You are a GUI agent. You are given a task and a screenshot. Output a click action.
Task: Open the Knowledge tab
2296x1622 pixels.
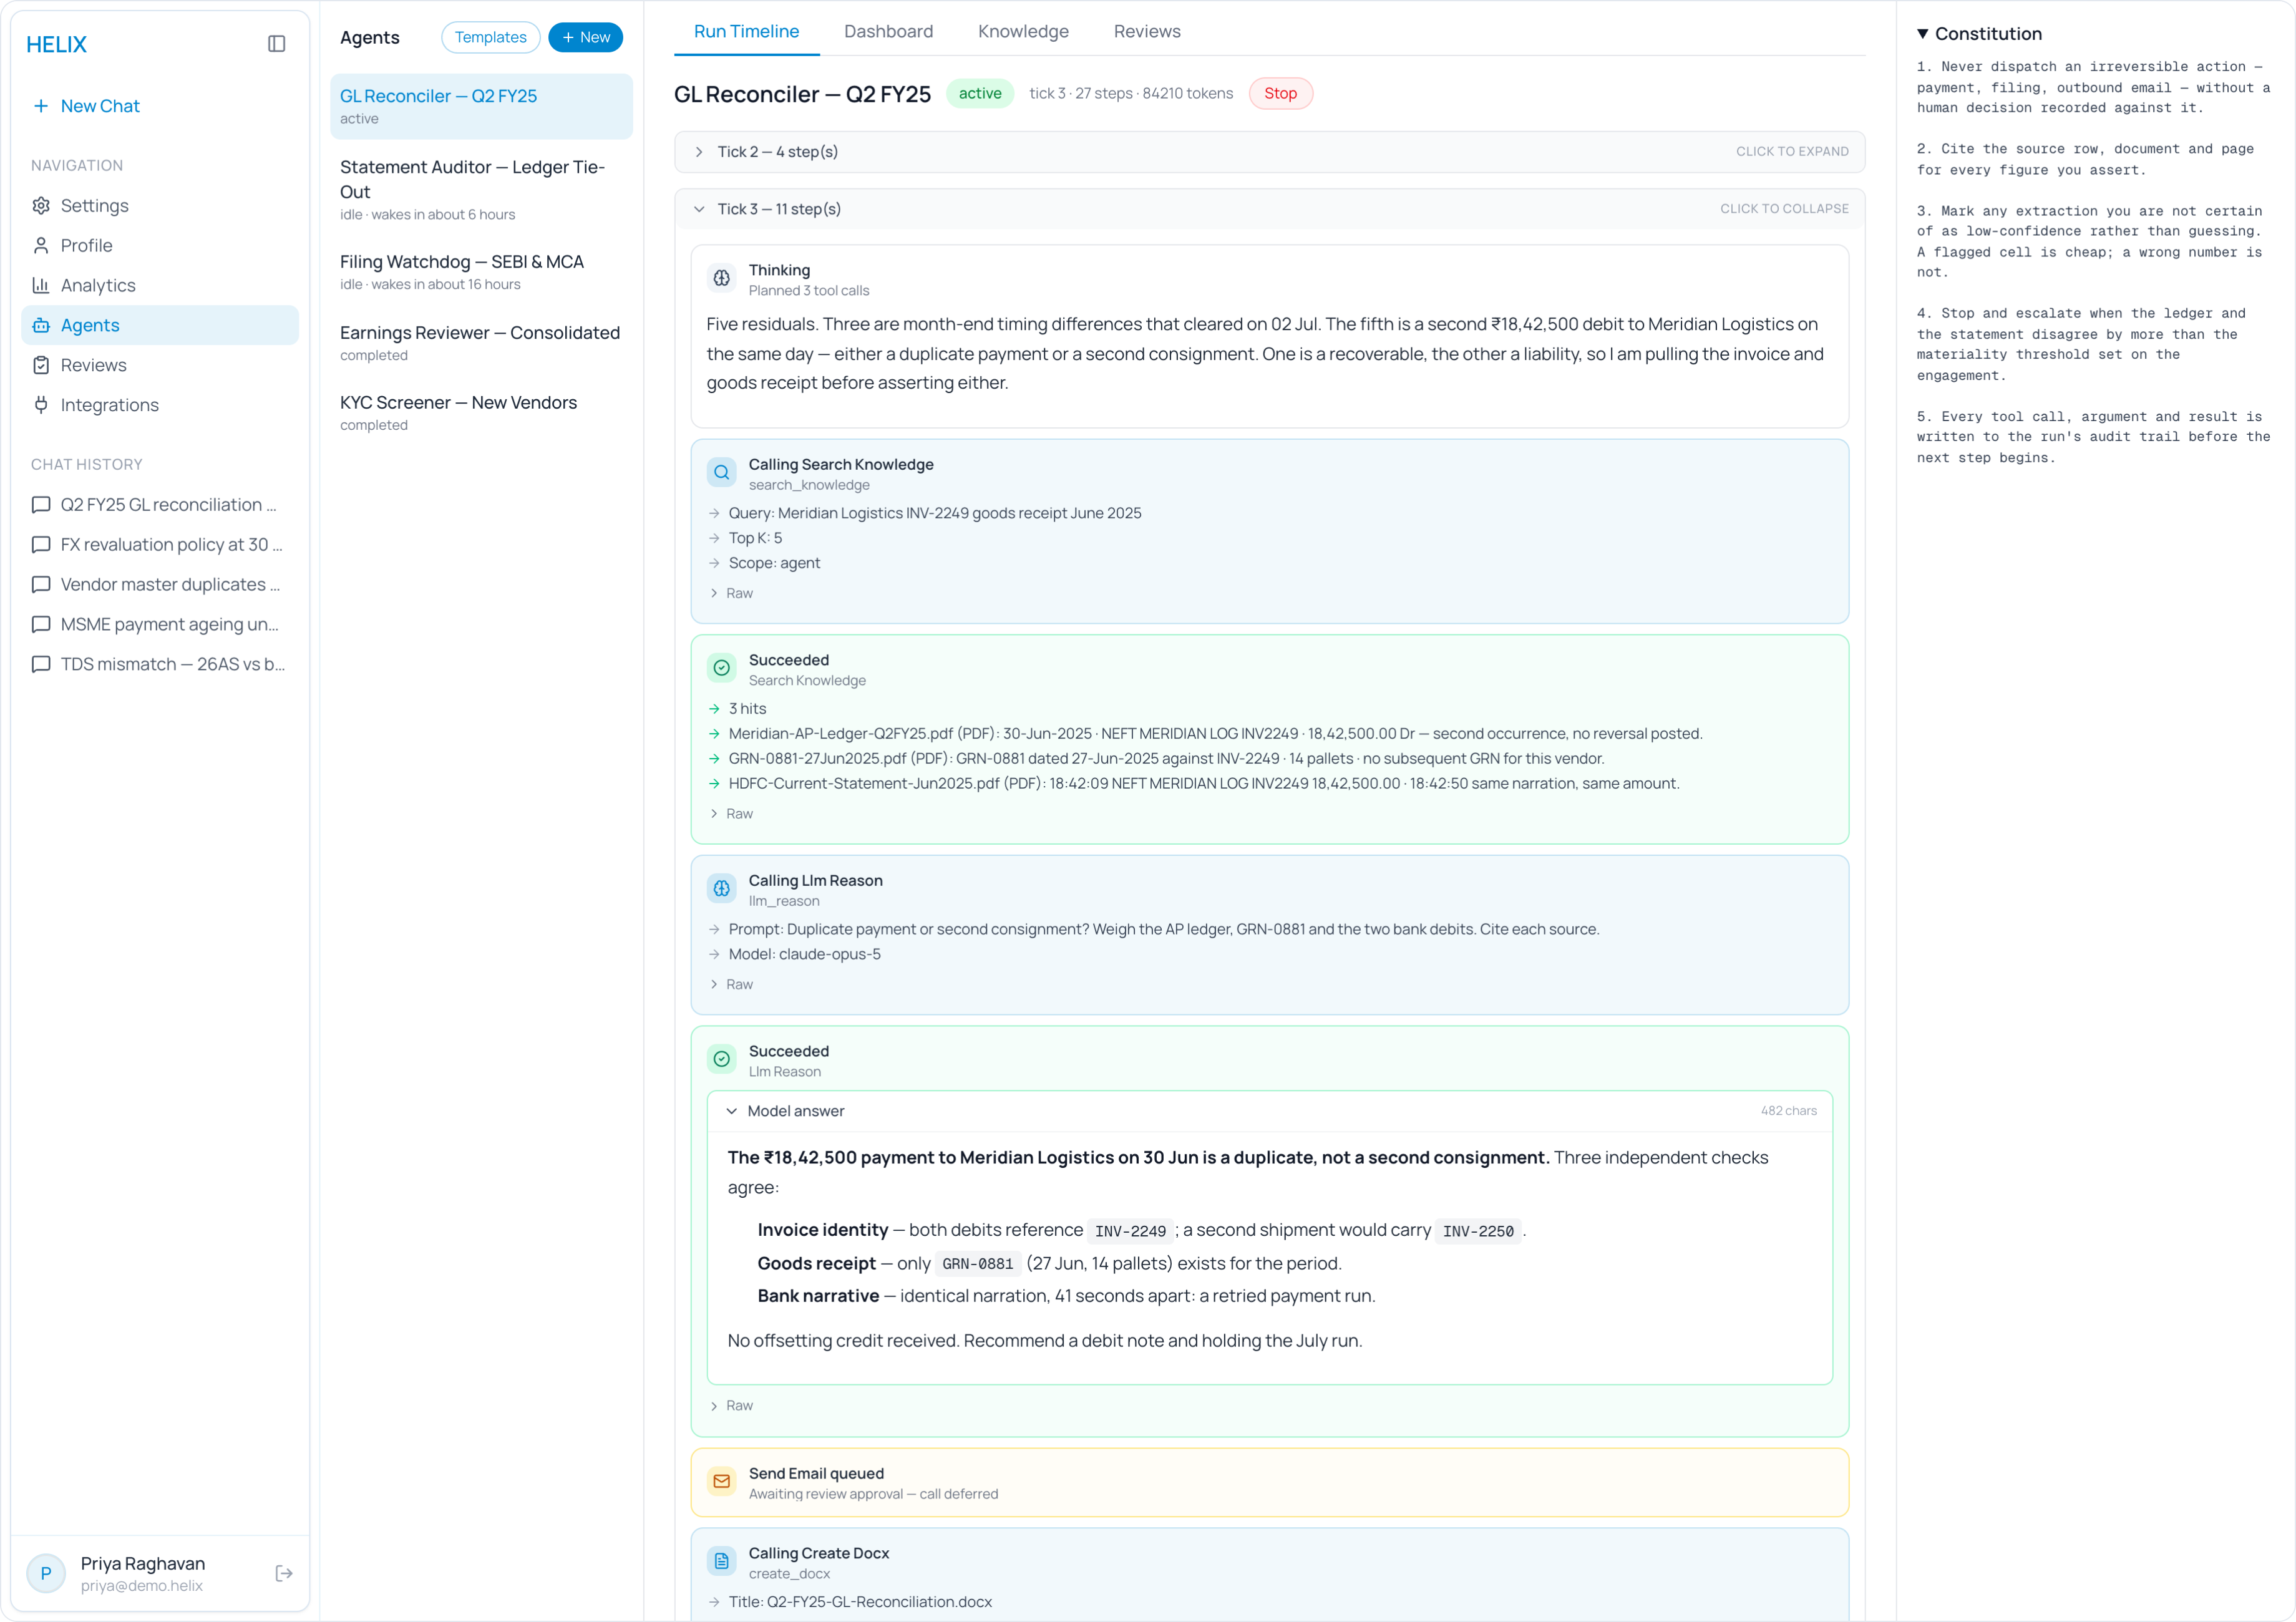point(1023,32)
